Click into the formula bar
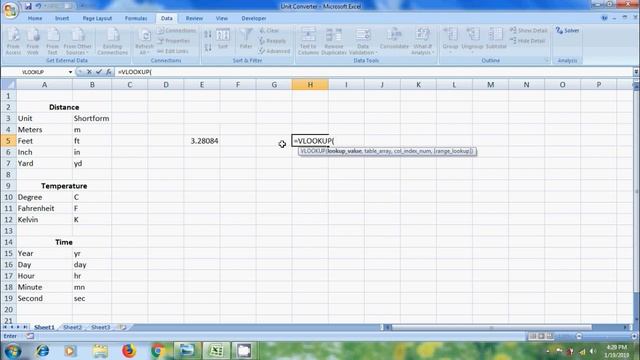Viewport: 640px width, 360px height. (x=373, y=72)
